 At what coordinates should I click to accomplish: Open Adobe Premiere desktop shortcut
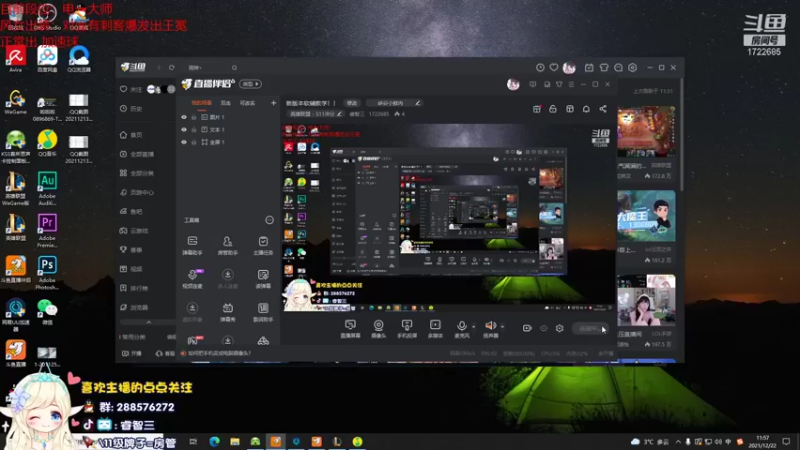47,231
